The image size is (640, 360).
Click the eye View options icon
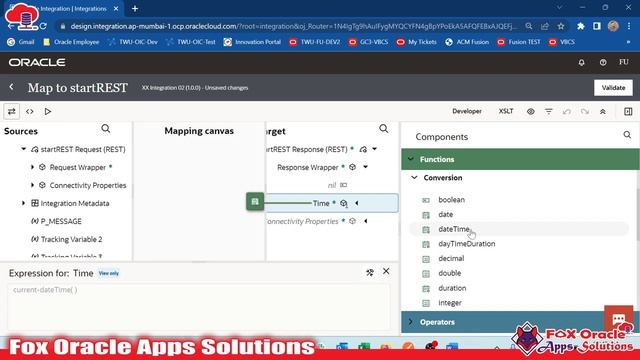pyautogui.click(x=530, y=111)
